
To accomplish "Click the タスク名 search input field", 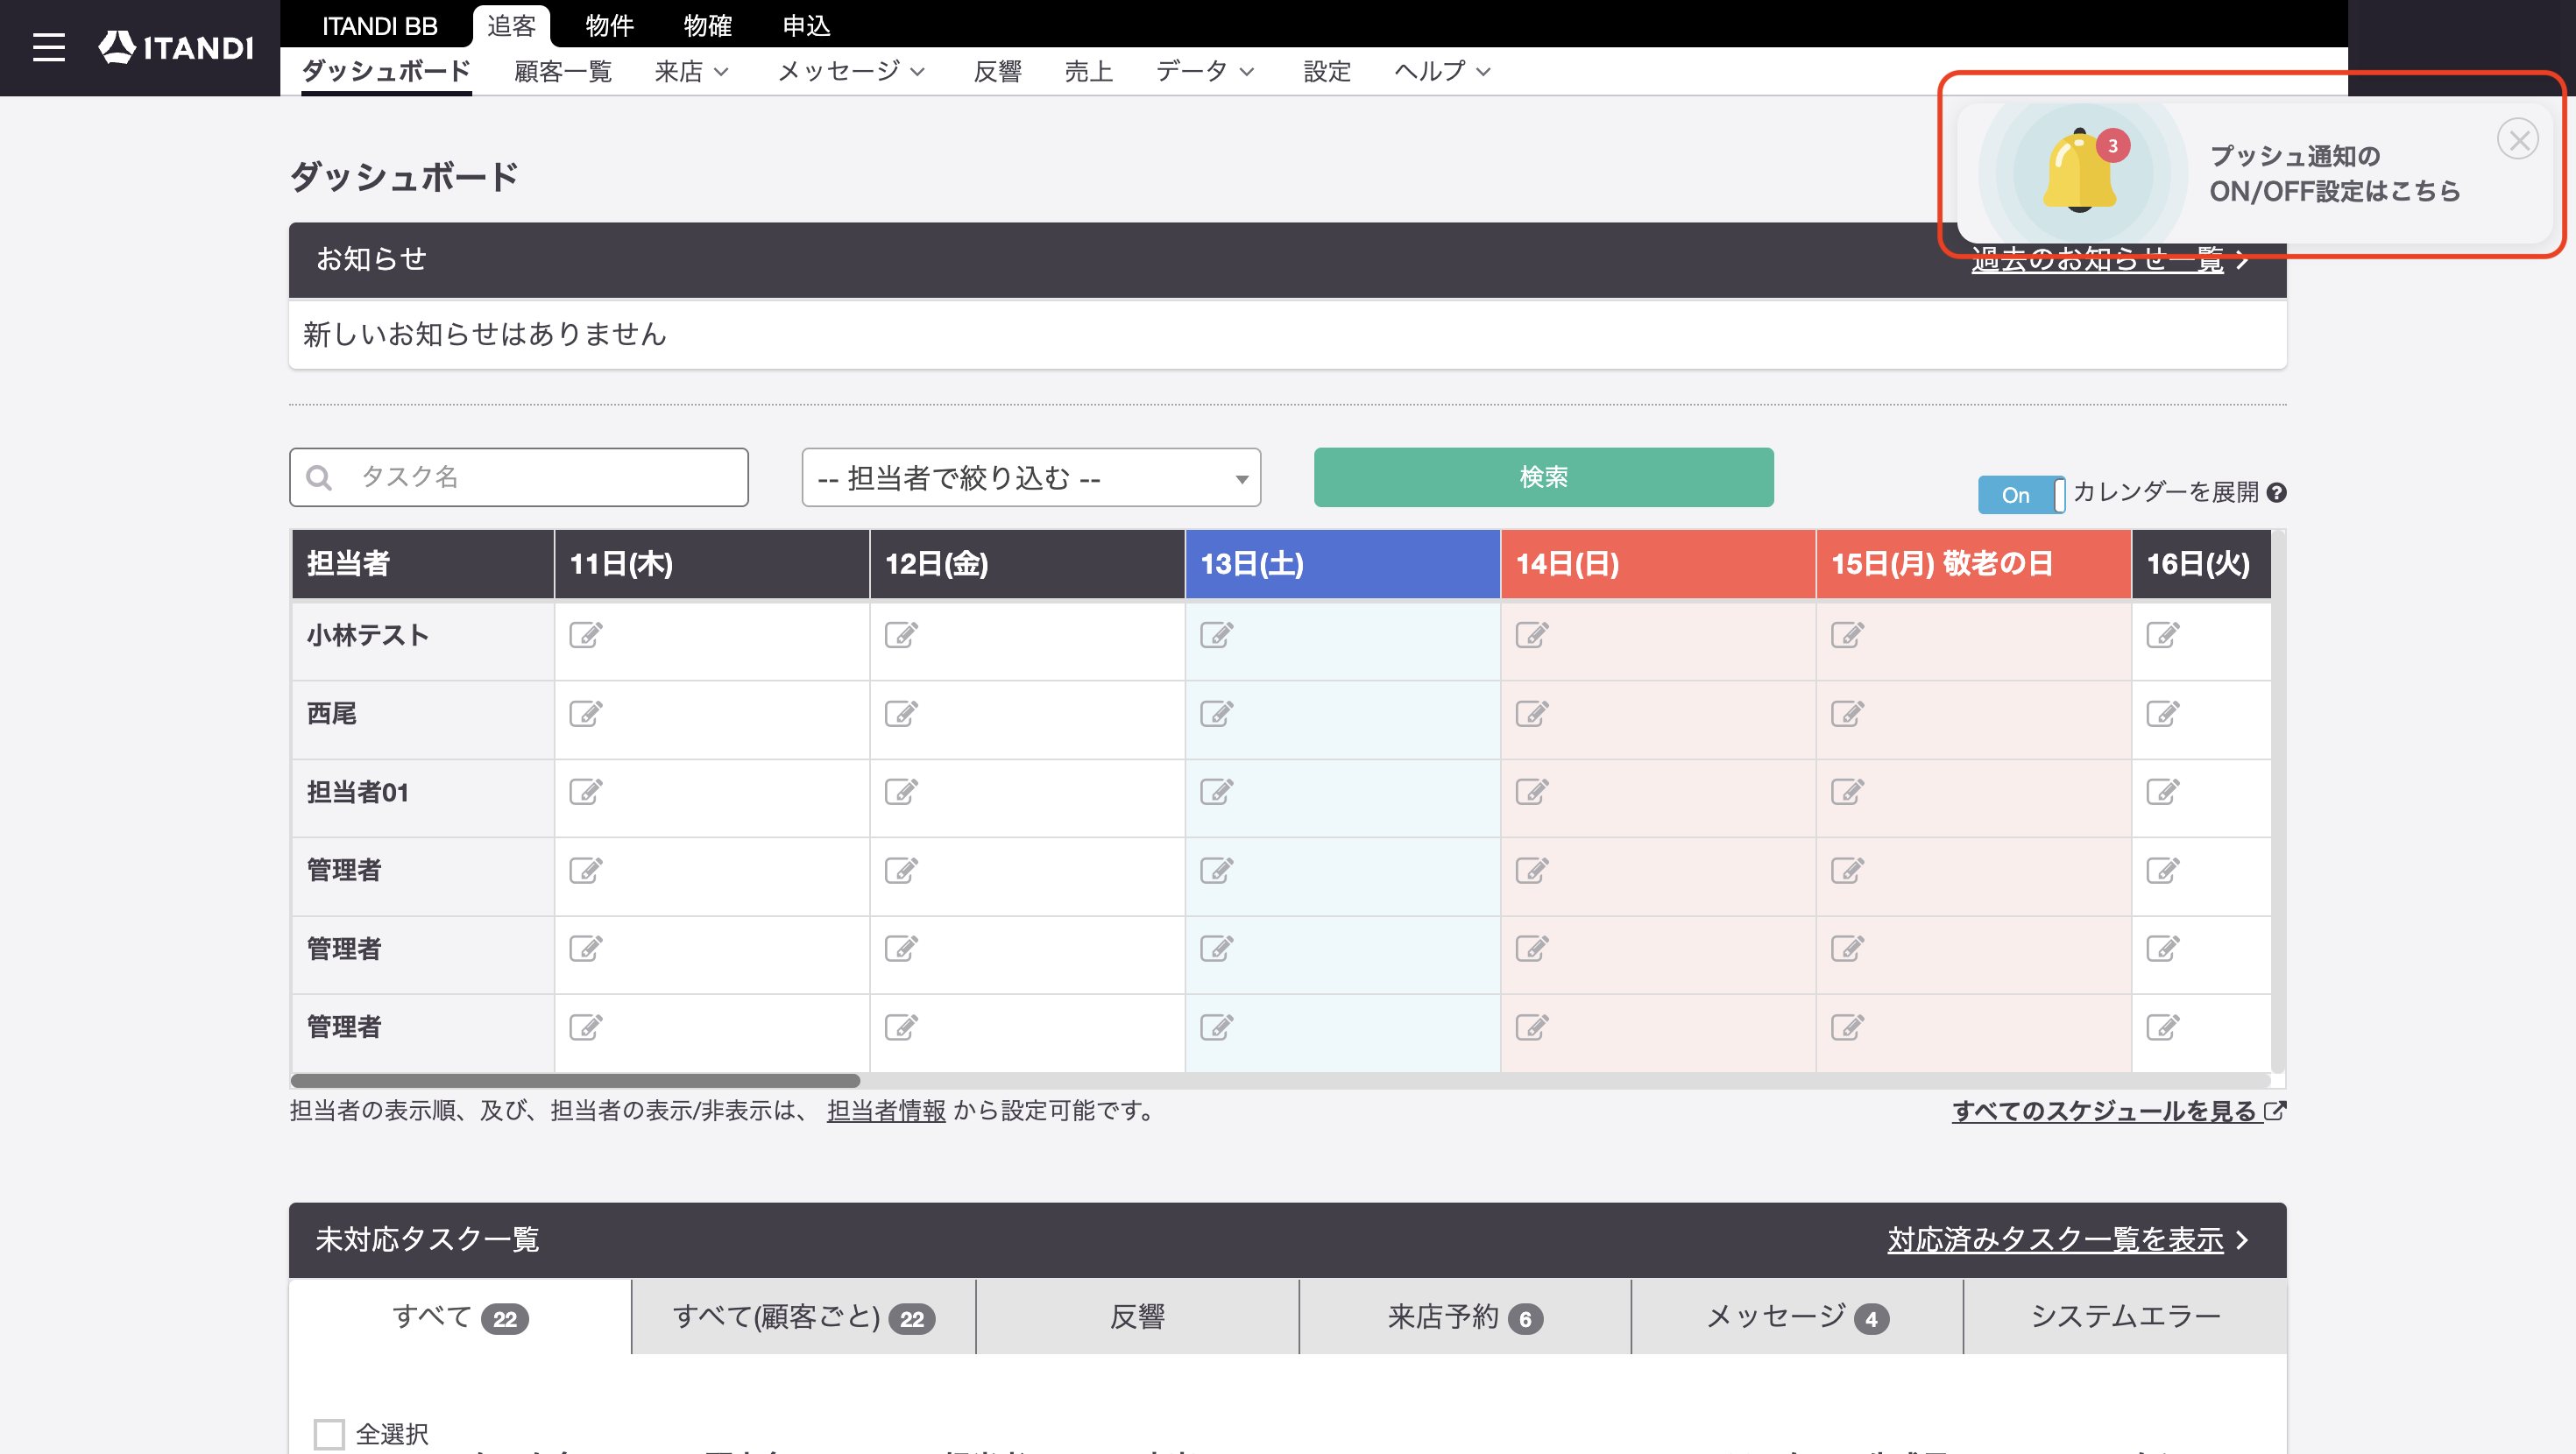I will coord(519,477).
